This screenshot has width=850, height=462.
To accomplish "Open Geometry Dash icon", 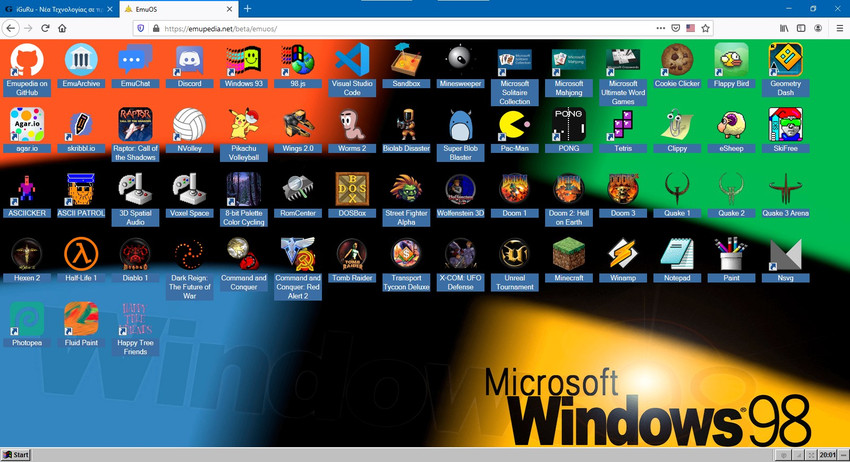I will [x=785, y=60].
